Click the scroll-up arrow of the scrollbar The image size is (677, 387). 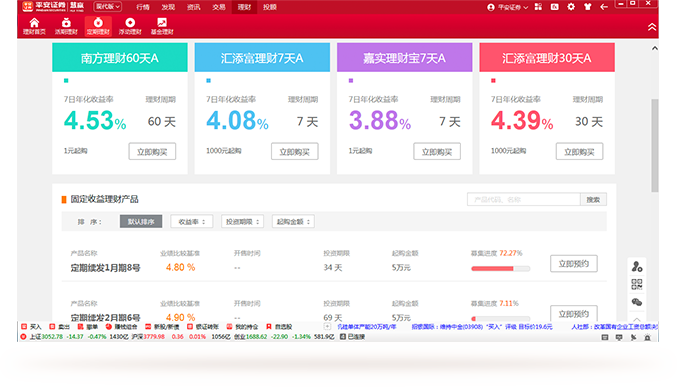coord(655,48)
